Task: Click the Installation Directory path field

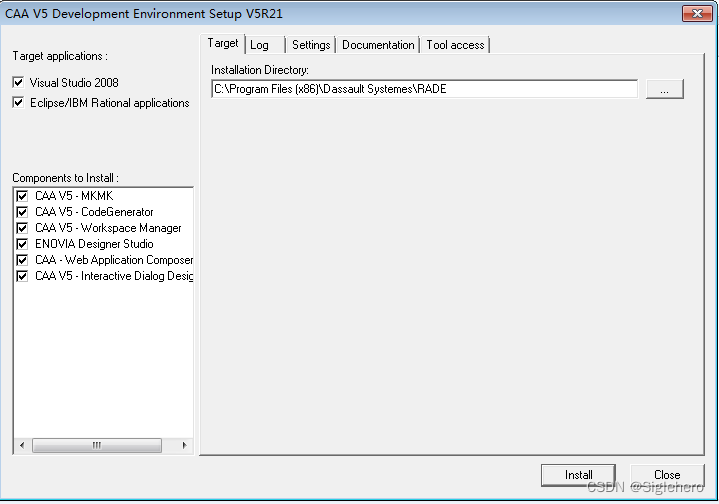Action: [424, 89]
